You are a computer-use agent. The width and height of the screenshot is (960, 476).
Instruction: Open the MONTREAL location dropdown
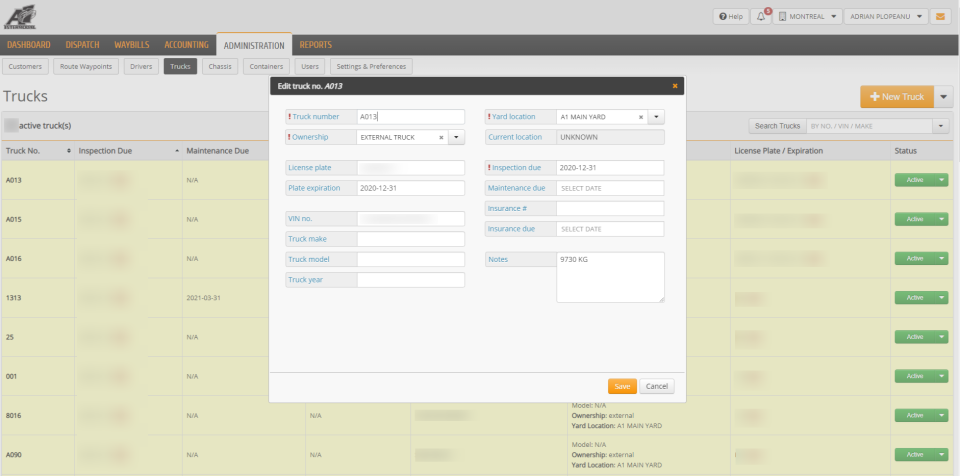point(807,17)
